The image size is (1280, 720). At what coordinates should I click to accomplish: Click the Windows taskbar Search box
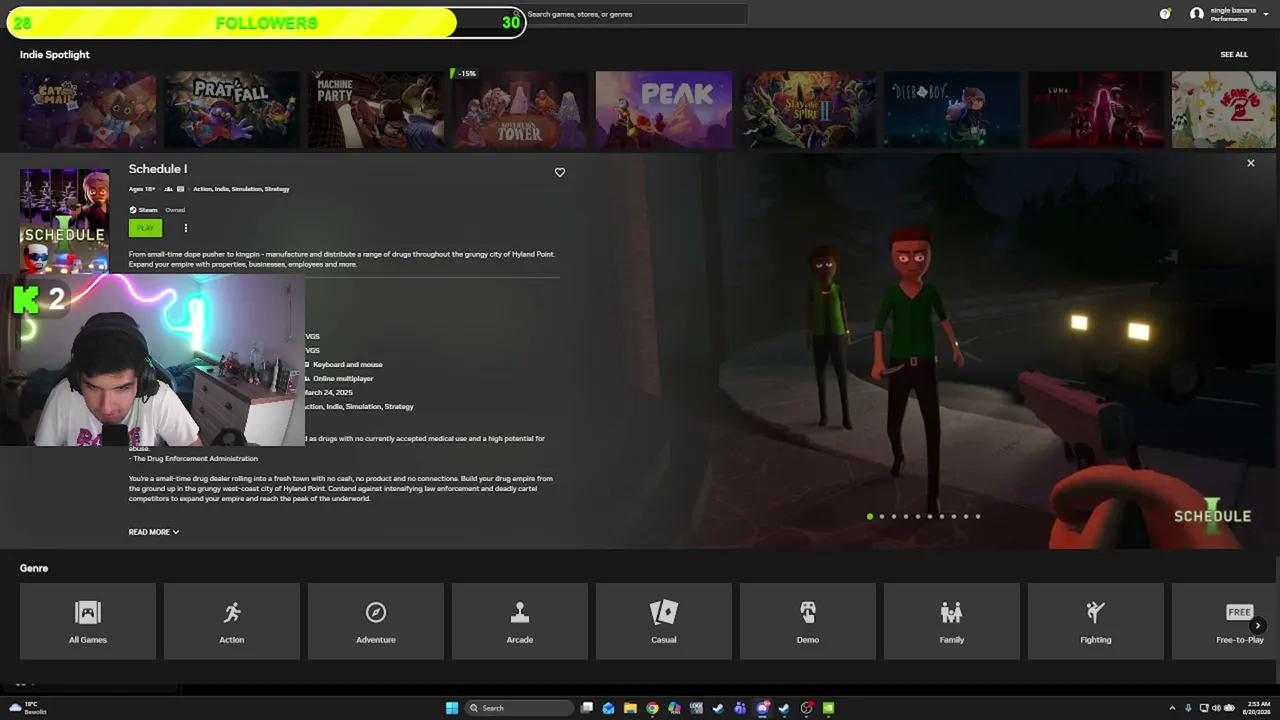(520, 708)
